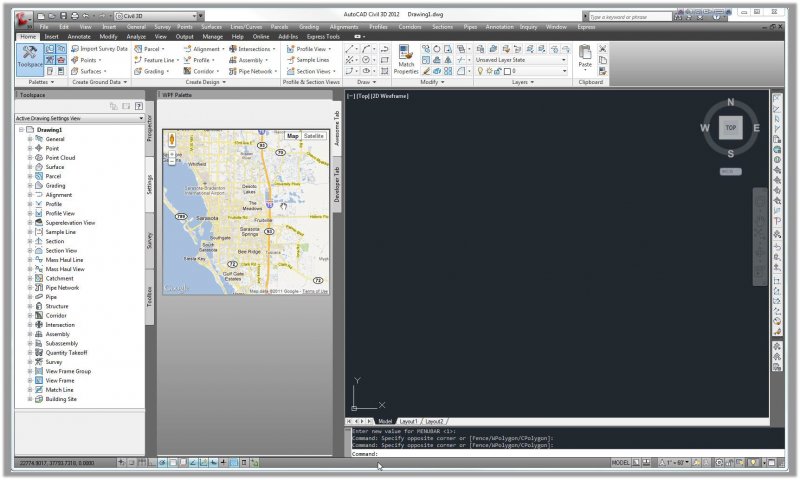The width and height of the screenshot is (800, 480).
Task: Select Building Site tree item
Action: tap(61, 399)
